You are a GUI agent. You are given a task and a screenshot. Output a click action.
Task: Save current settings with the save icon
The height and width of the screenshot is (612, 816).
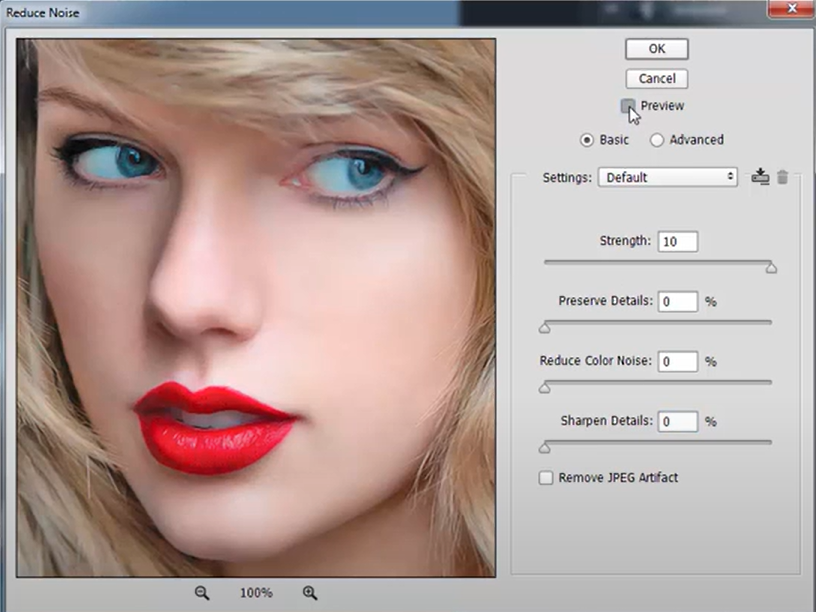(x=760, y=177)
